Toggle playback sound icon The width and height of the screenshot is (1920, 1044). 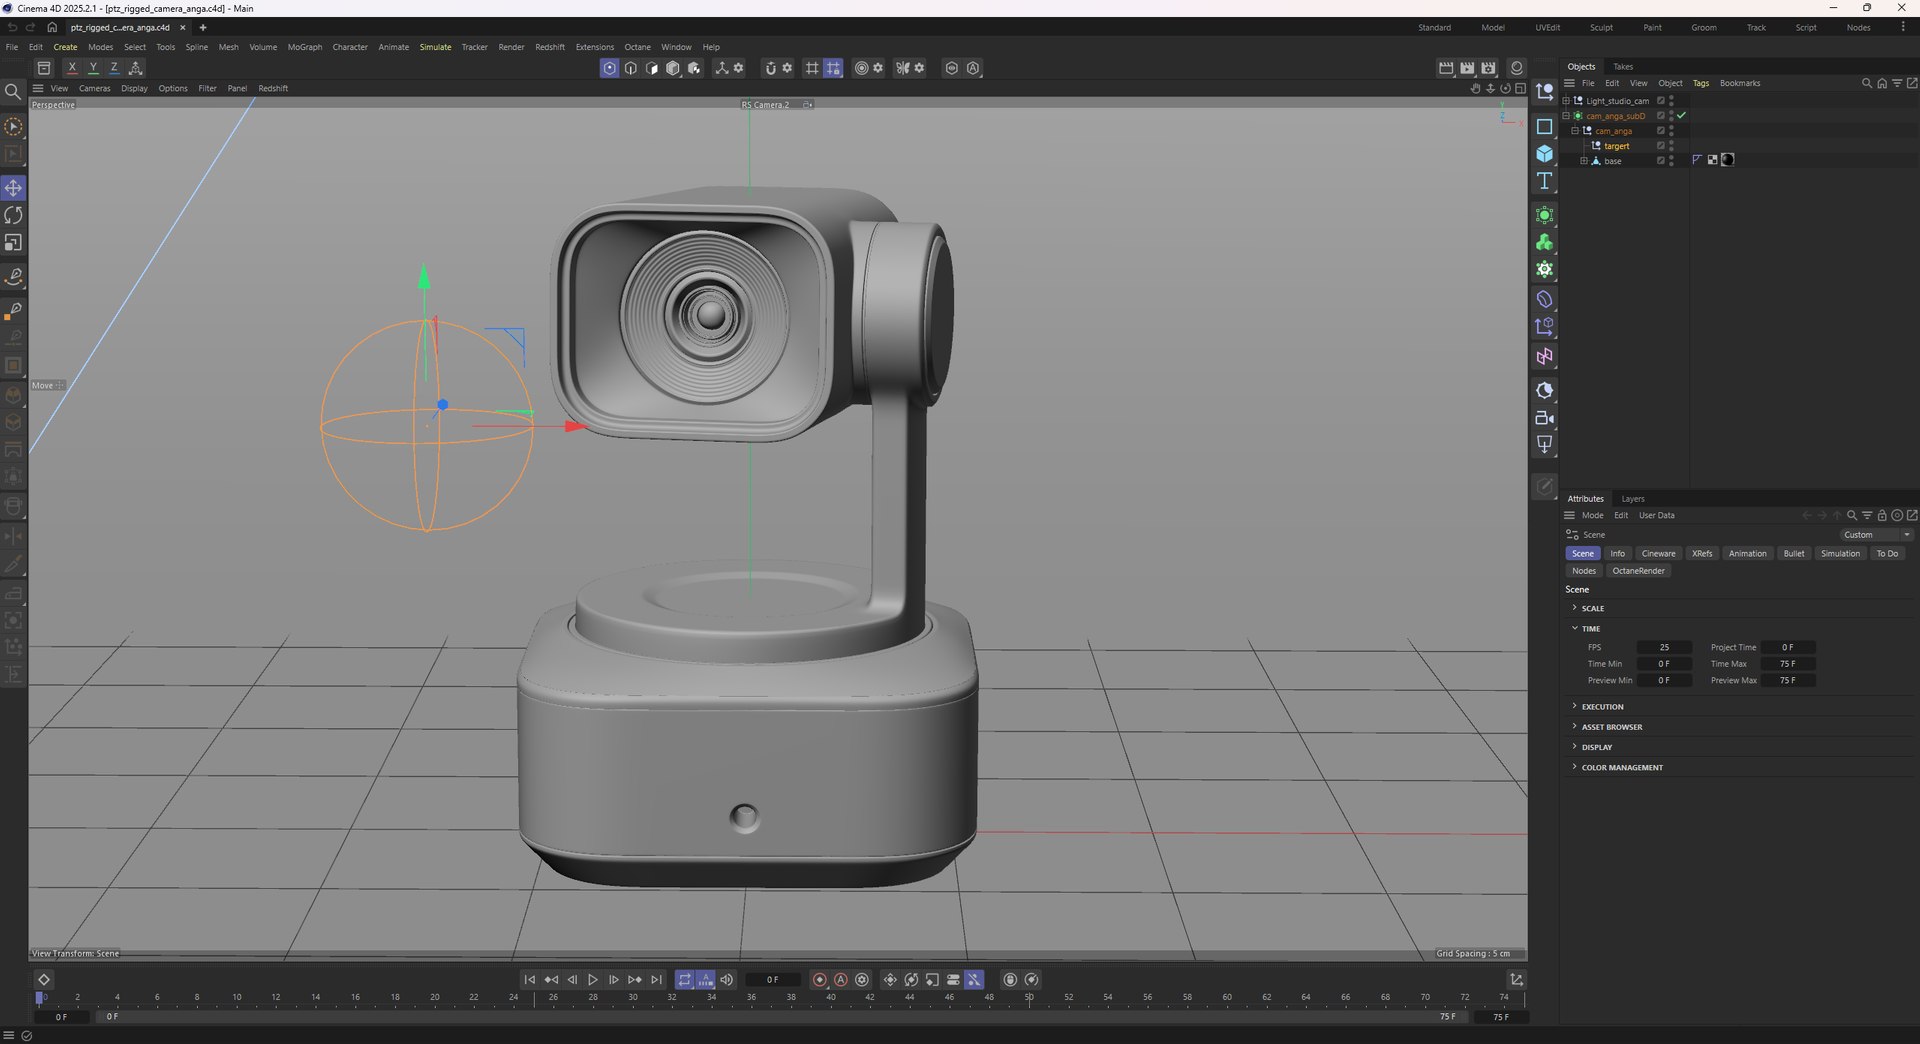[x=727, y=980]
